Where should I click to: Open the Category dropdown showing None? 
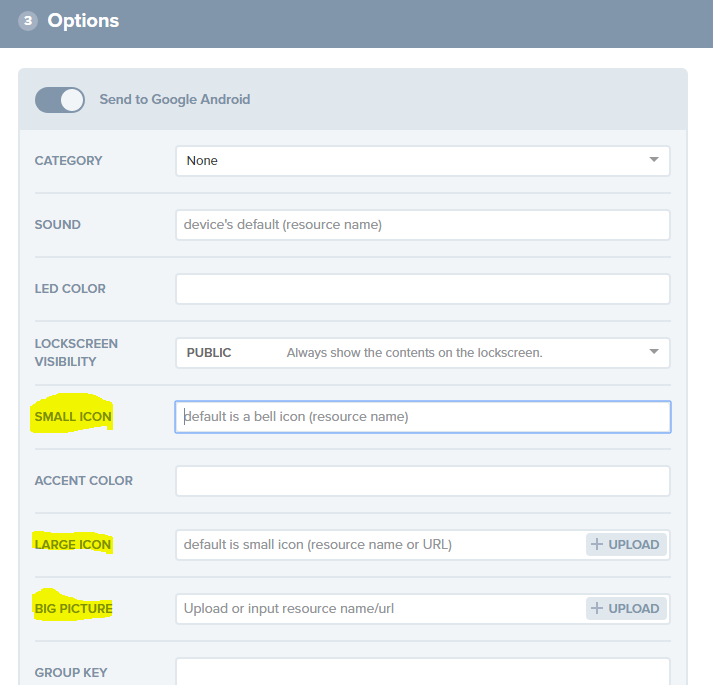[x=422, y=161]
